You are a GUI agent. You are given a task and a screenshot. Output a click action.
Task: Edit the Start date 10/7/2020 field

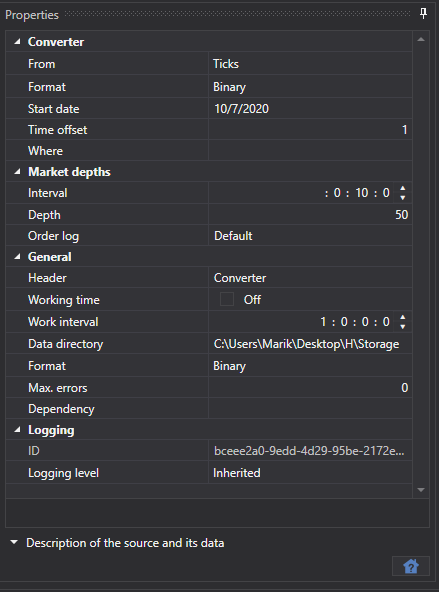(x=310, y=109)
